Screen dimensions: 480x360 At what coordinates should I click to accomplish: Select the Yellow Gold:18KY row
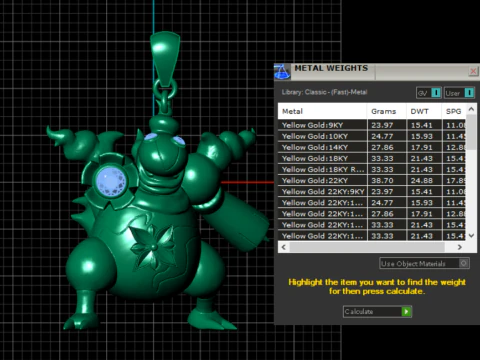[x=372, y=158]
